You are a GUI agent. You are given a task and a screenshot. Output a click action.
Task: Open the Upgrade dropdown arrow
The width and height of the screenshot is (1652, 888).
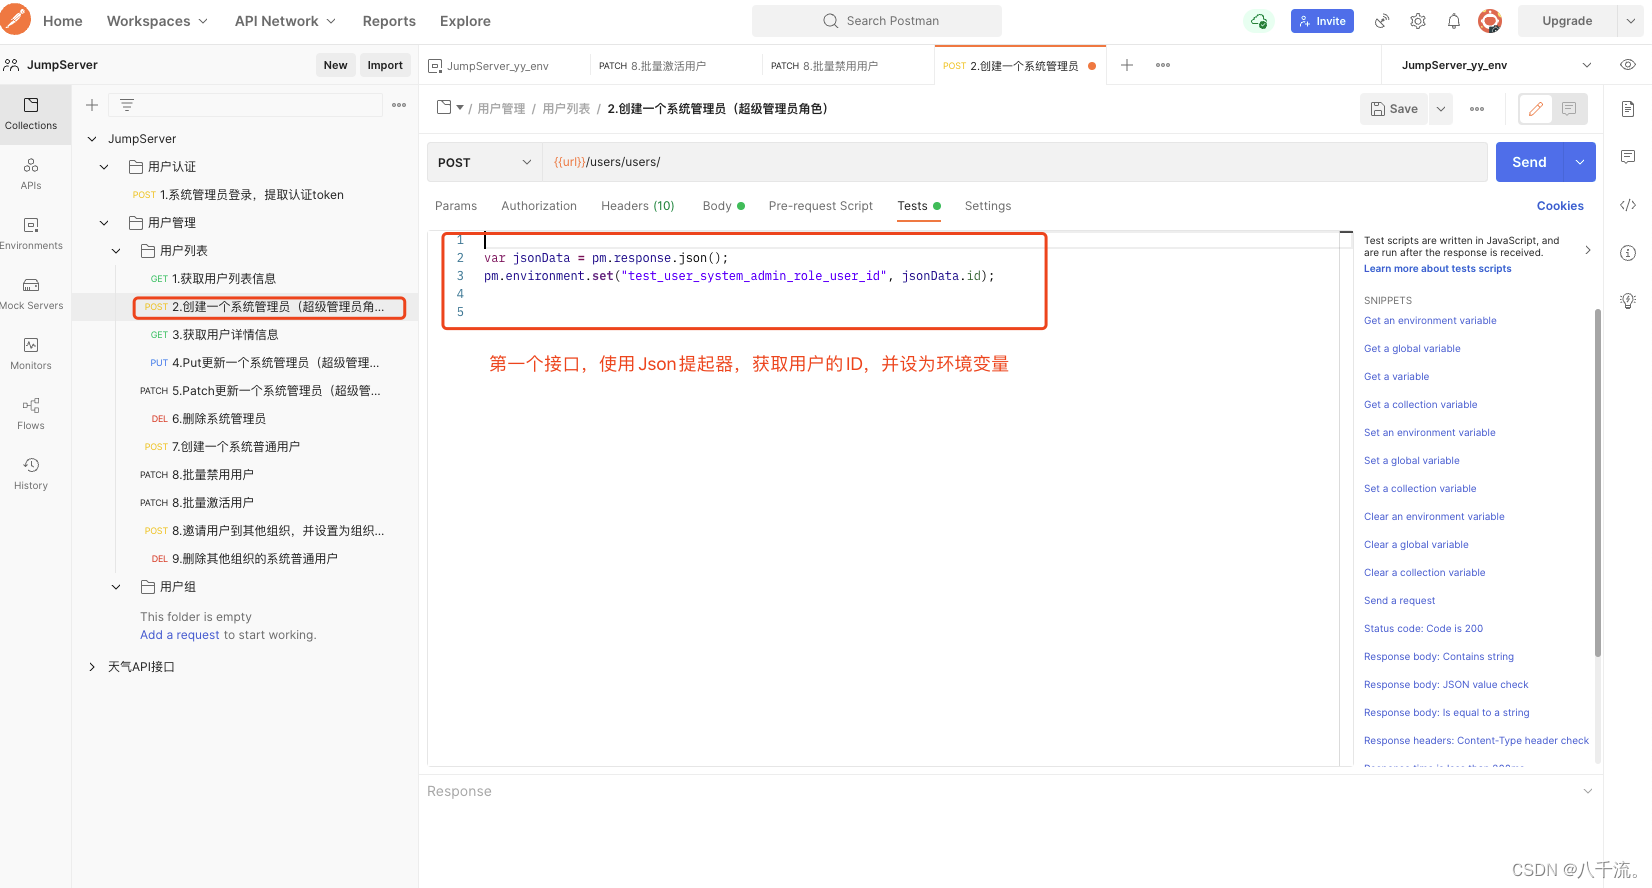(x=1630, y=21)
